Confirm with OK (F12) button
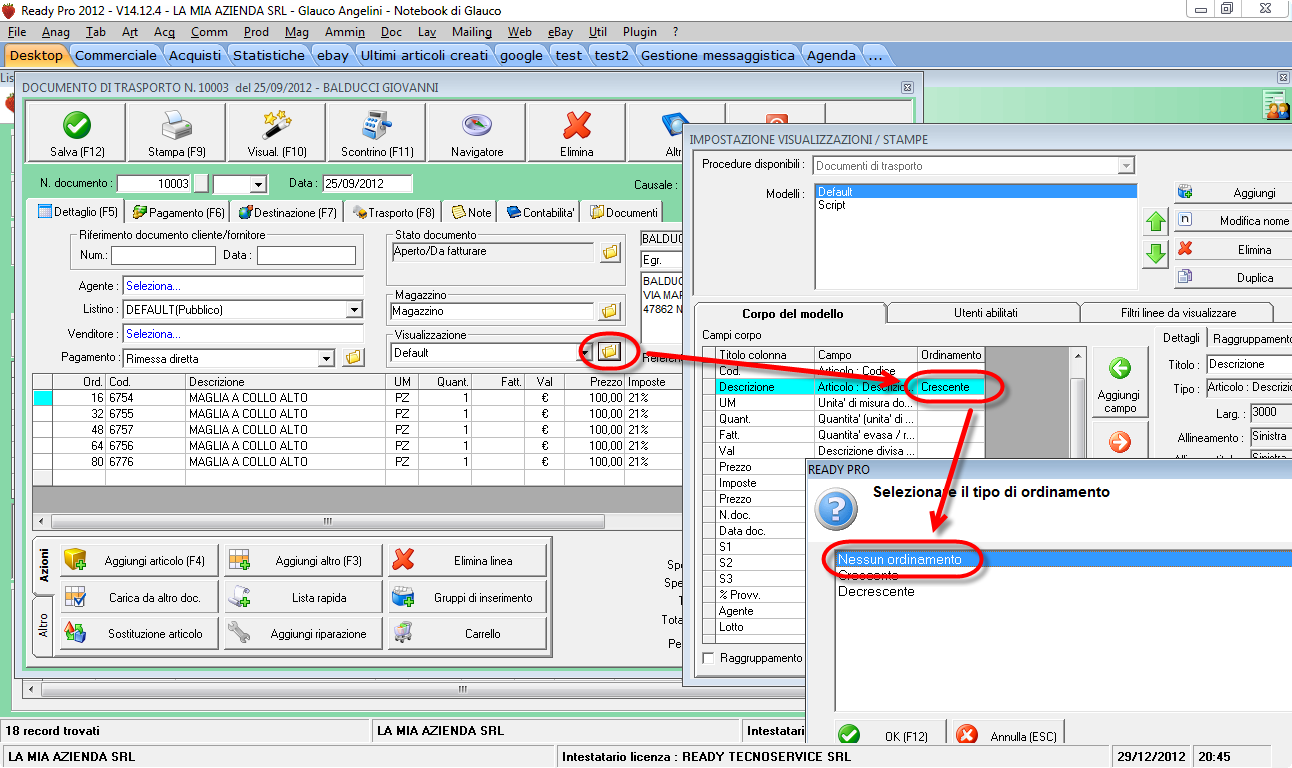This screenshot has height=768, width=1292. tap(892, 735)
